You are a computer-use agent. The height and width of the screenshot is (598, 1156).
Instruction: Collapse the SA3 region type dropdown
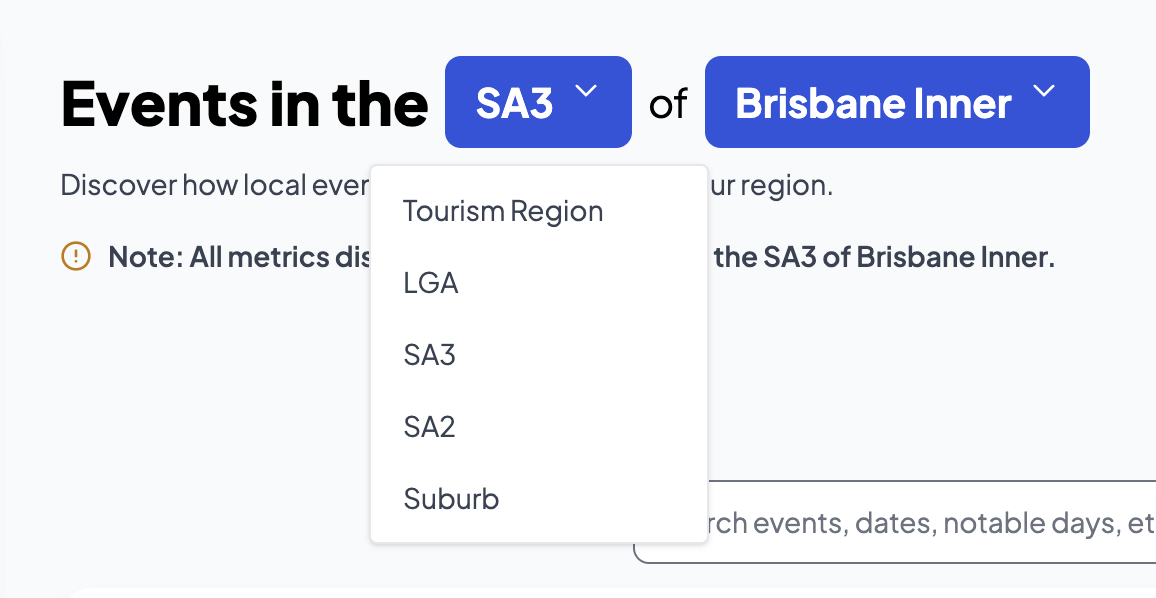click(538, 102)
